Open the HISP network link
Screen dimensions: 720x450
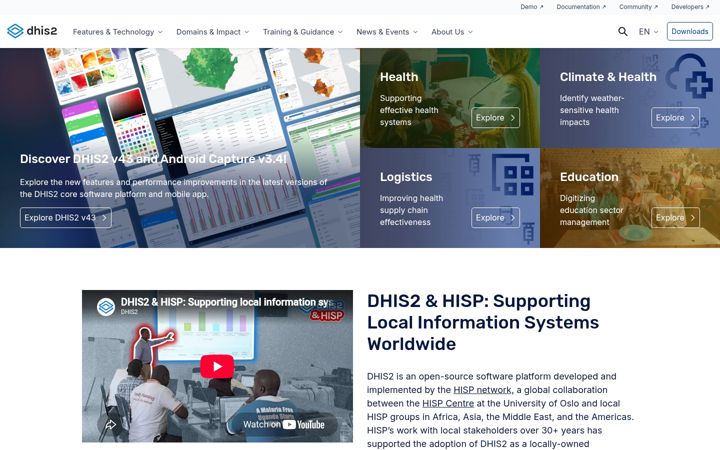(x=482, y=390)
